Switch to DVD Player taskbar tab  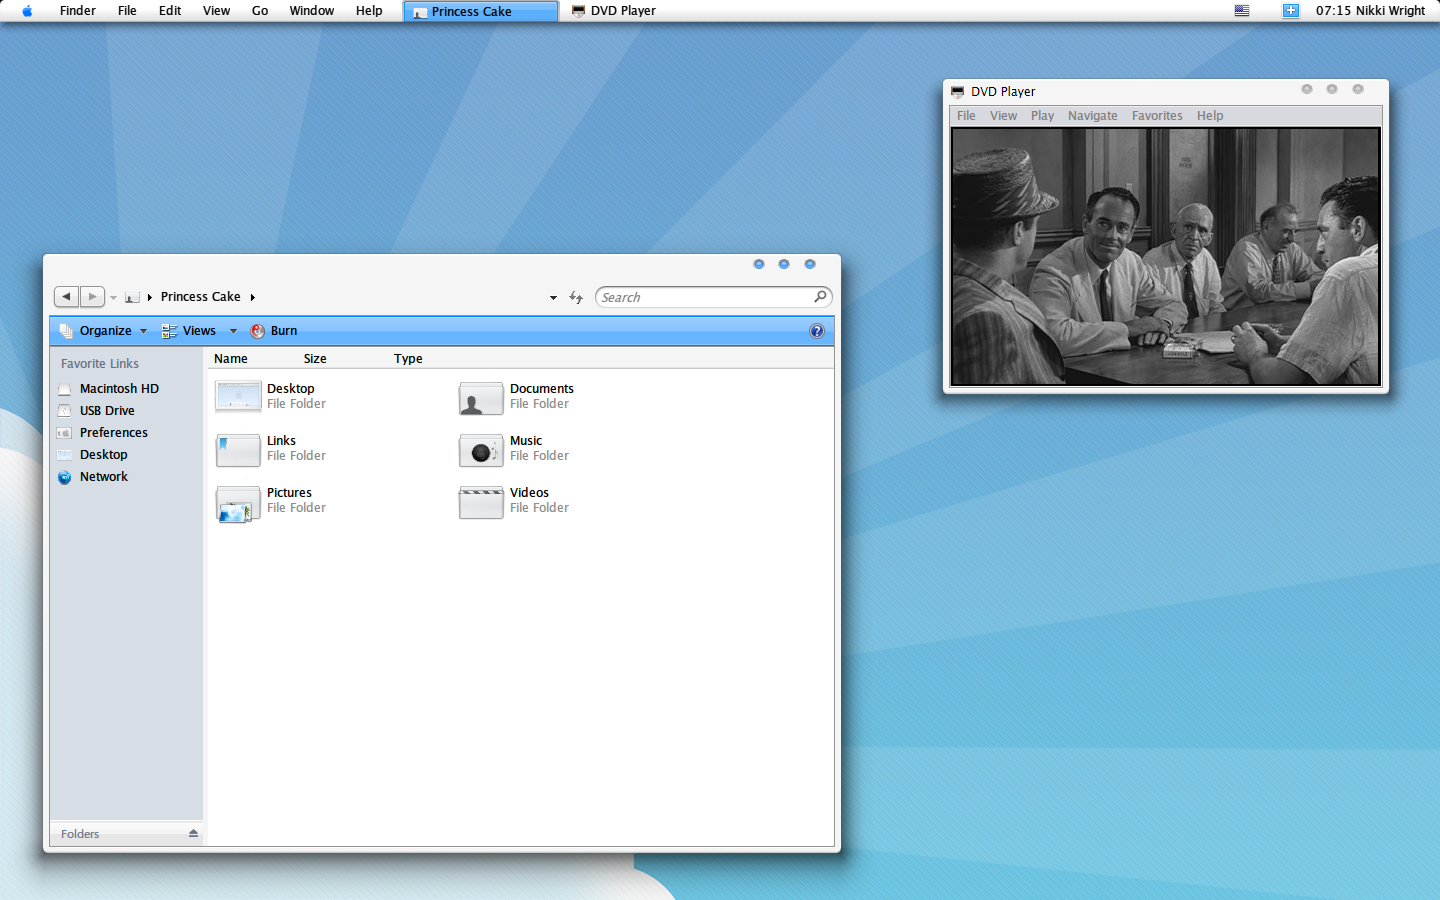pos(614,11)
